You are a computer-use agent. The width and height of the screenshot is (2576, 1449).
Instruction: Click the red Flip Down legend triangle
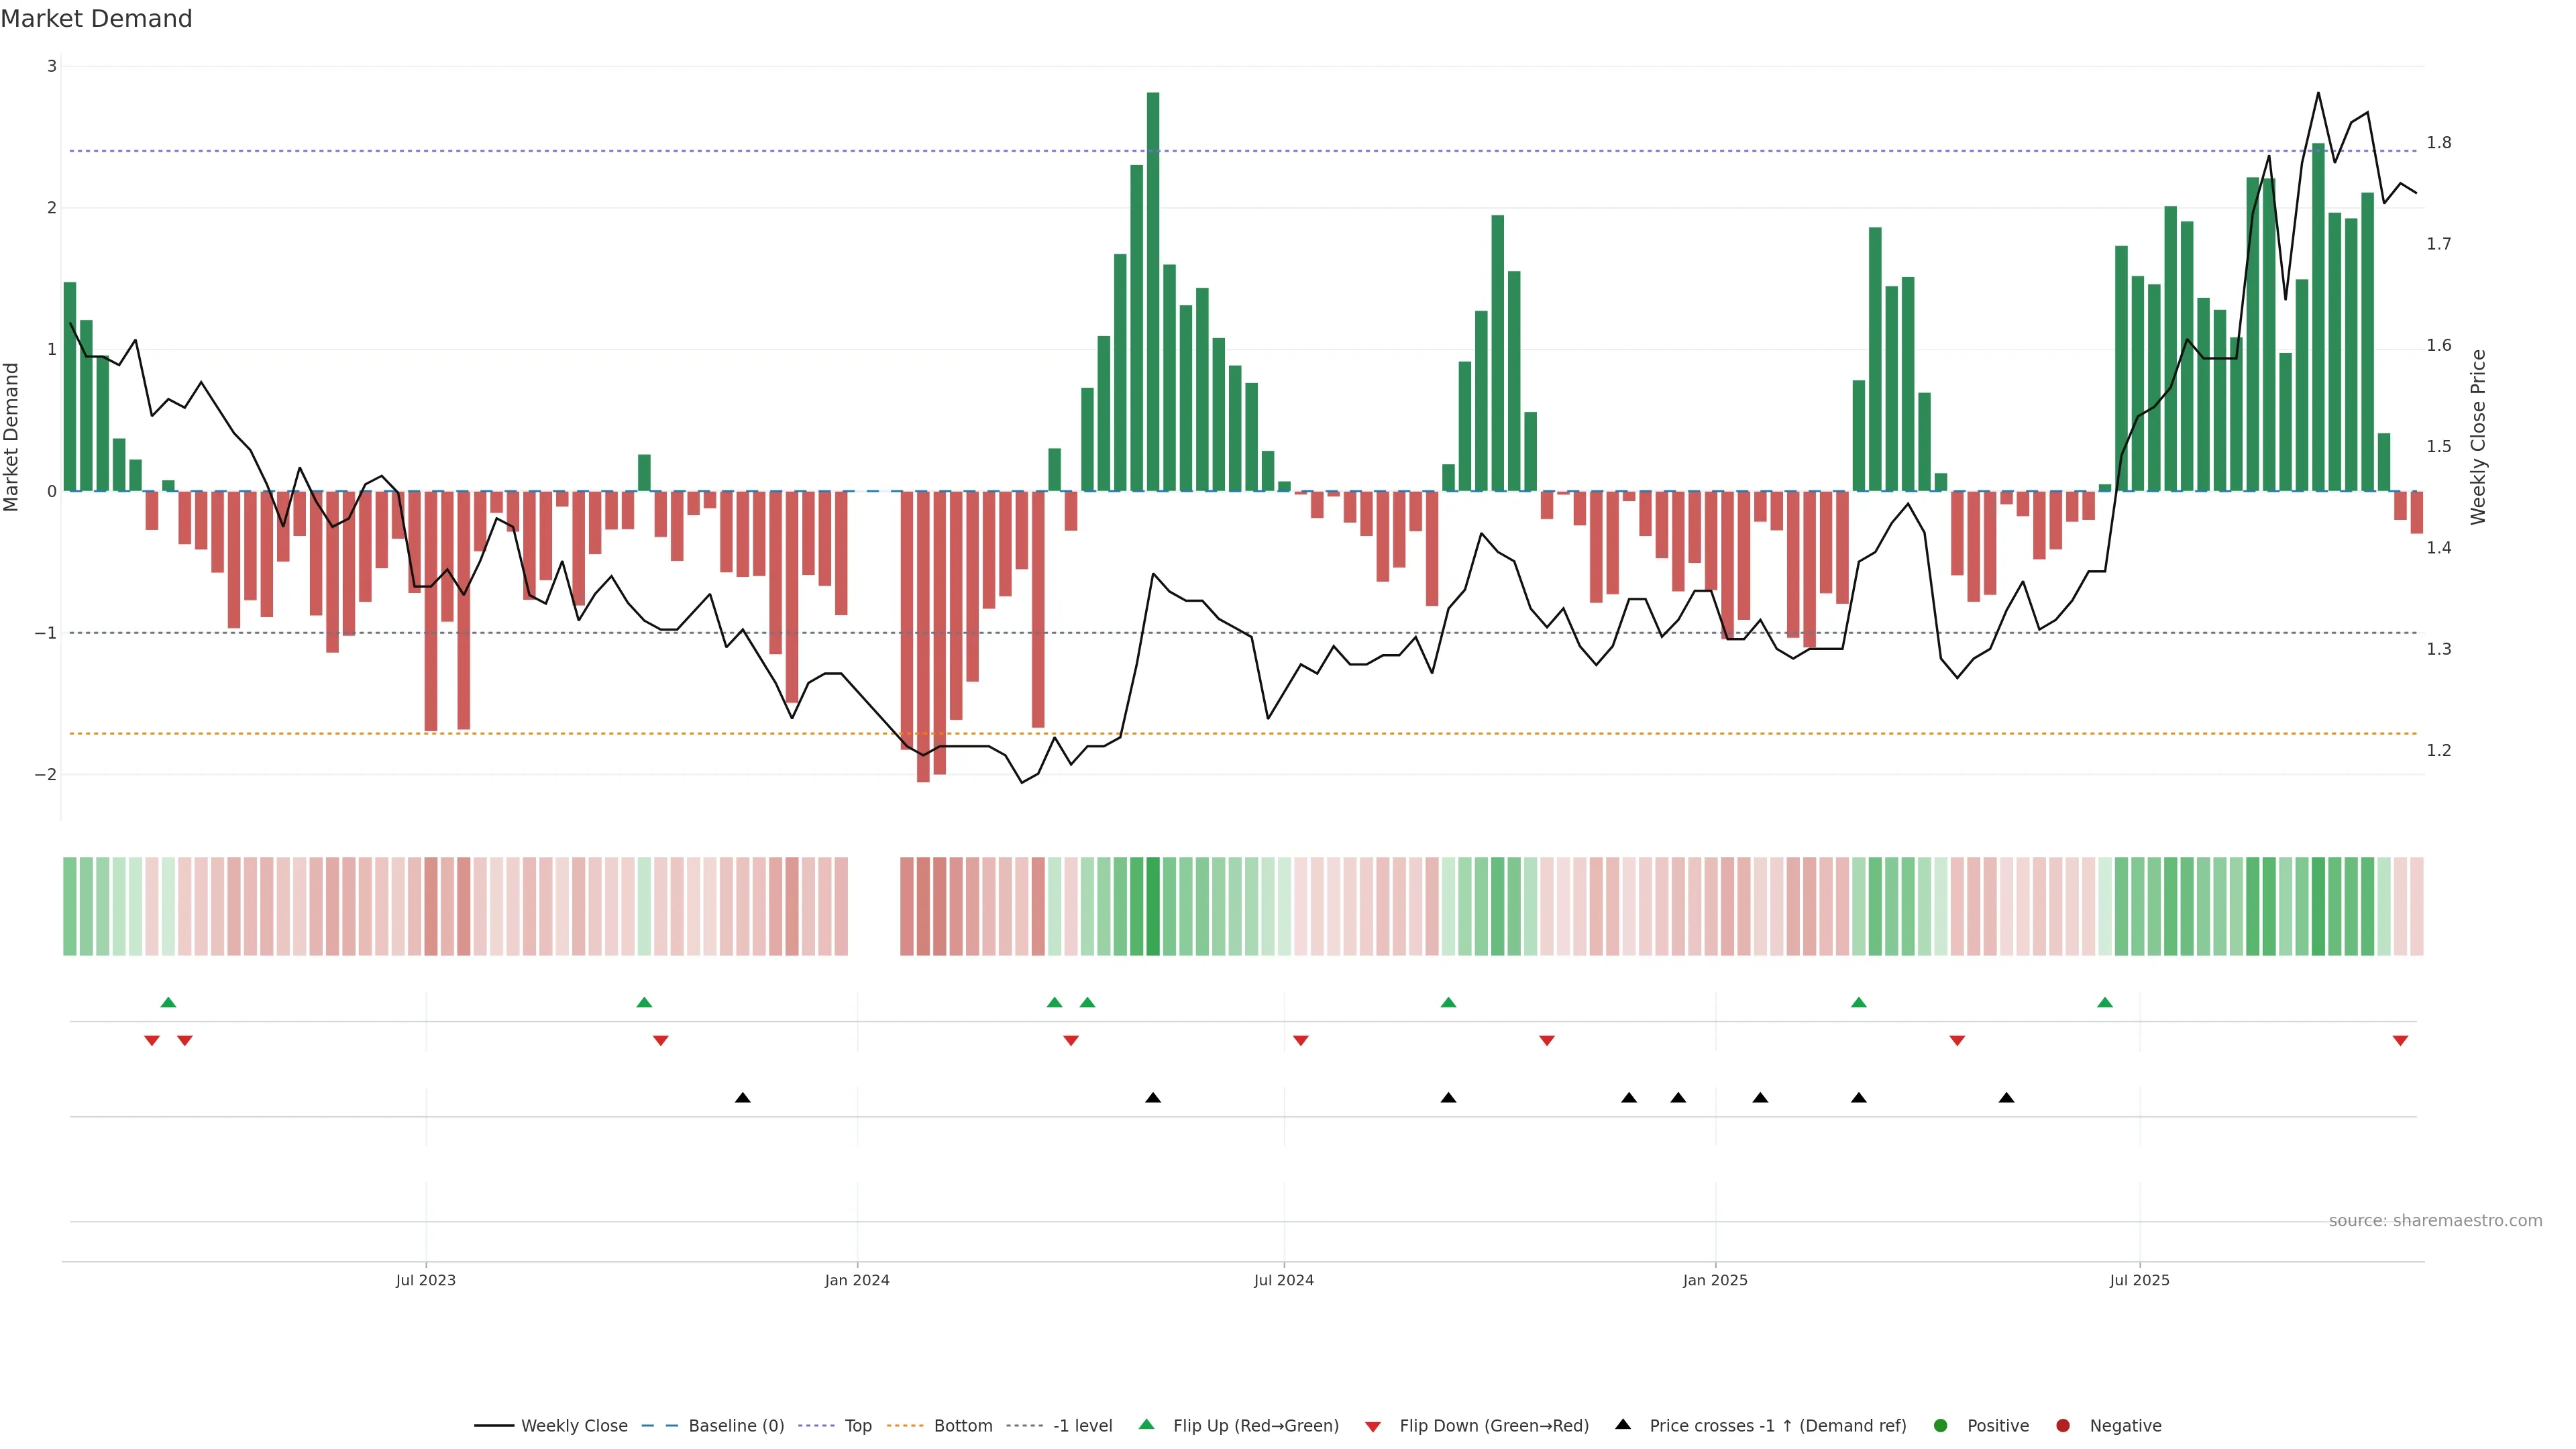click(x=1372, y=1426)
